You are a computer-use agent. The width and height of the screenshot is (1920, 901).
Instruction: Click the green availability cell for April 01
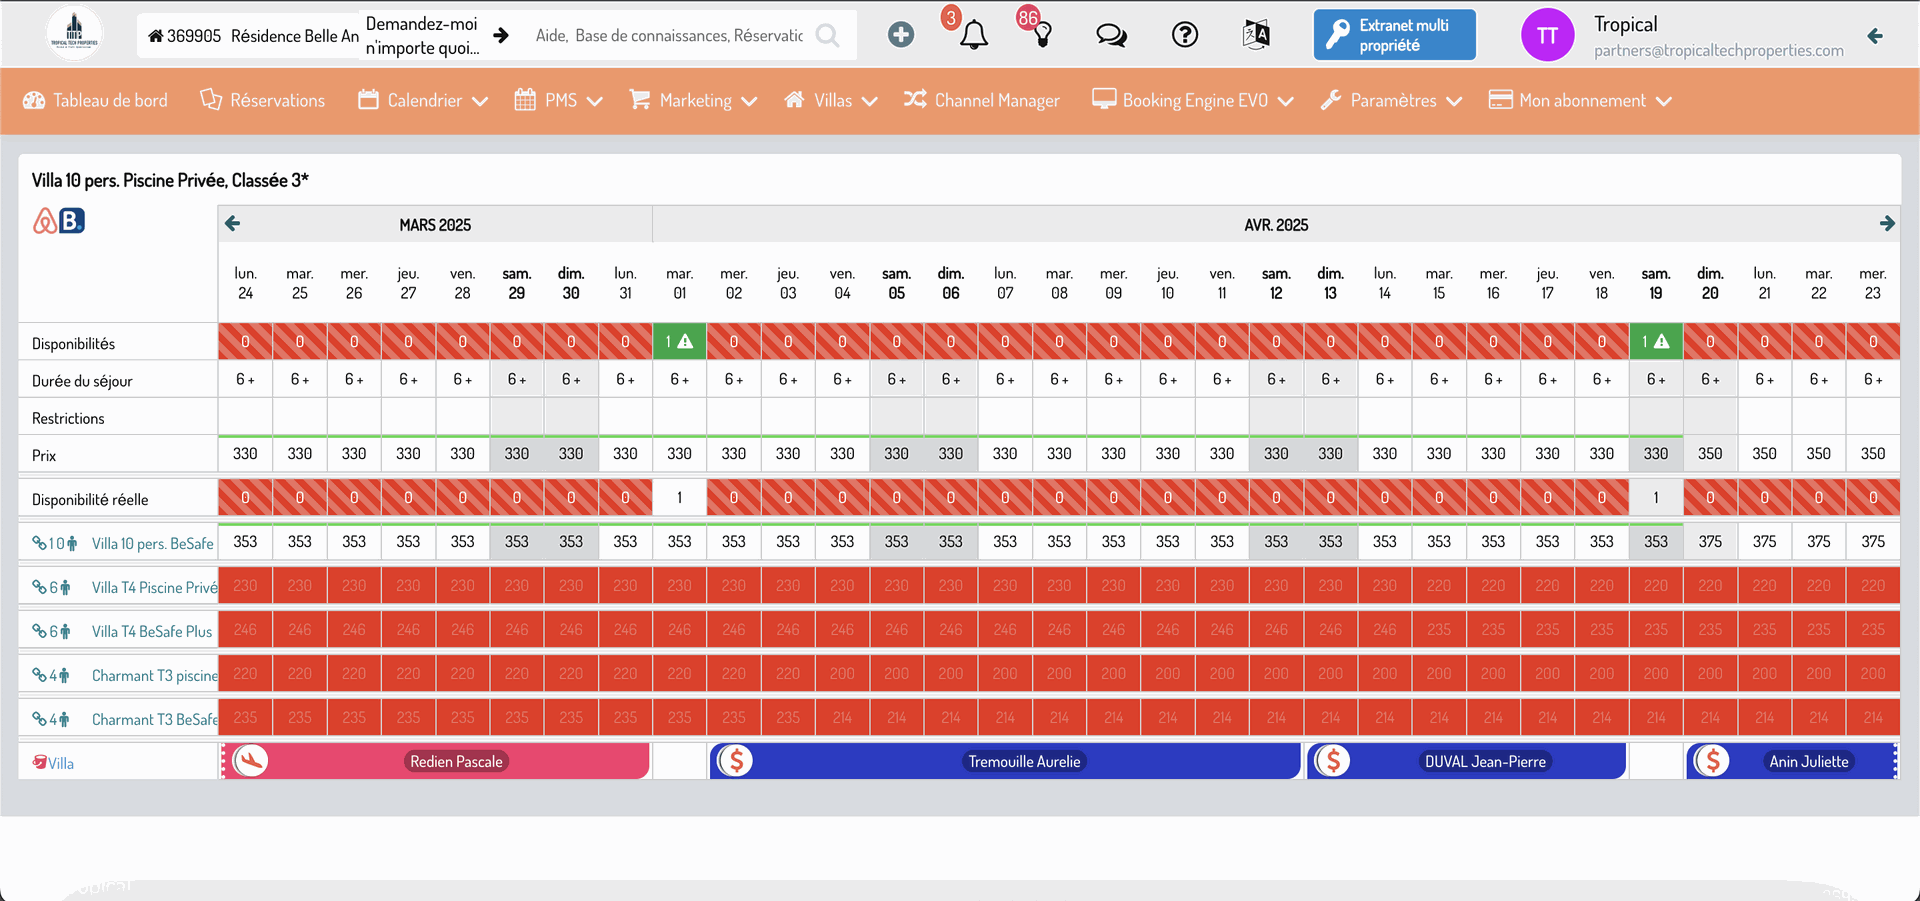[679, 342]
